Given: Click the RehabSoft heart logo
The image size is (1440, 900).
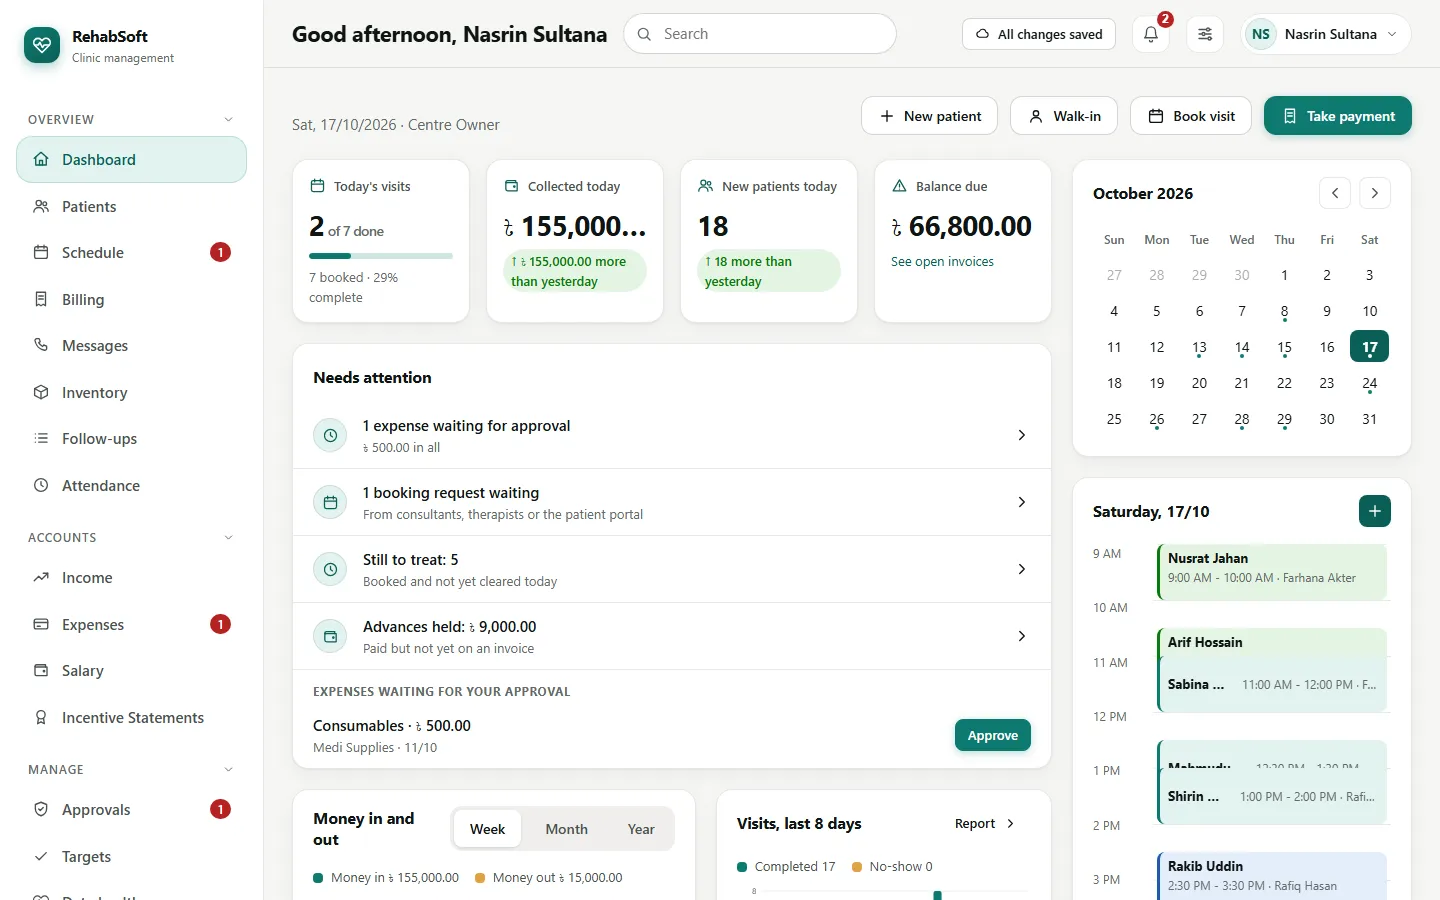Looking at the screenshot, I should coord(42,45).
